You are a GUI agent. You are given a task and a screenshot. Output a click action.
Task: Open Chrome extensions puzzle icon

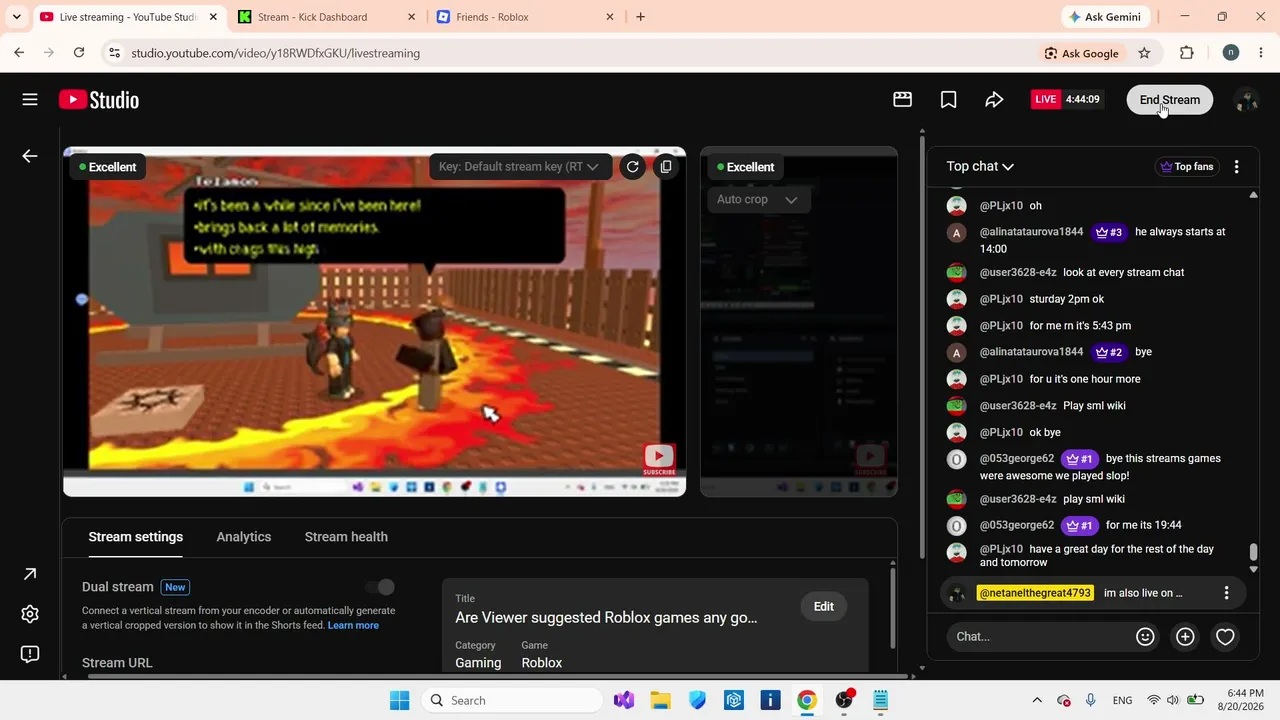1187,53
